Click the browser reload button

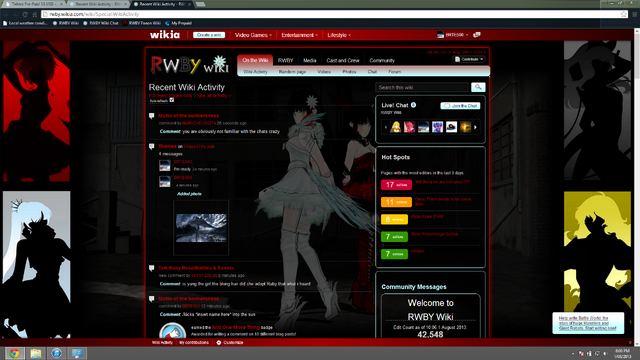coord(25,14)
